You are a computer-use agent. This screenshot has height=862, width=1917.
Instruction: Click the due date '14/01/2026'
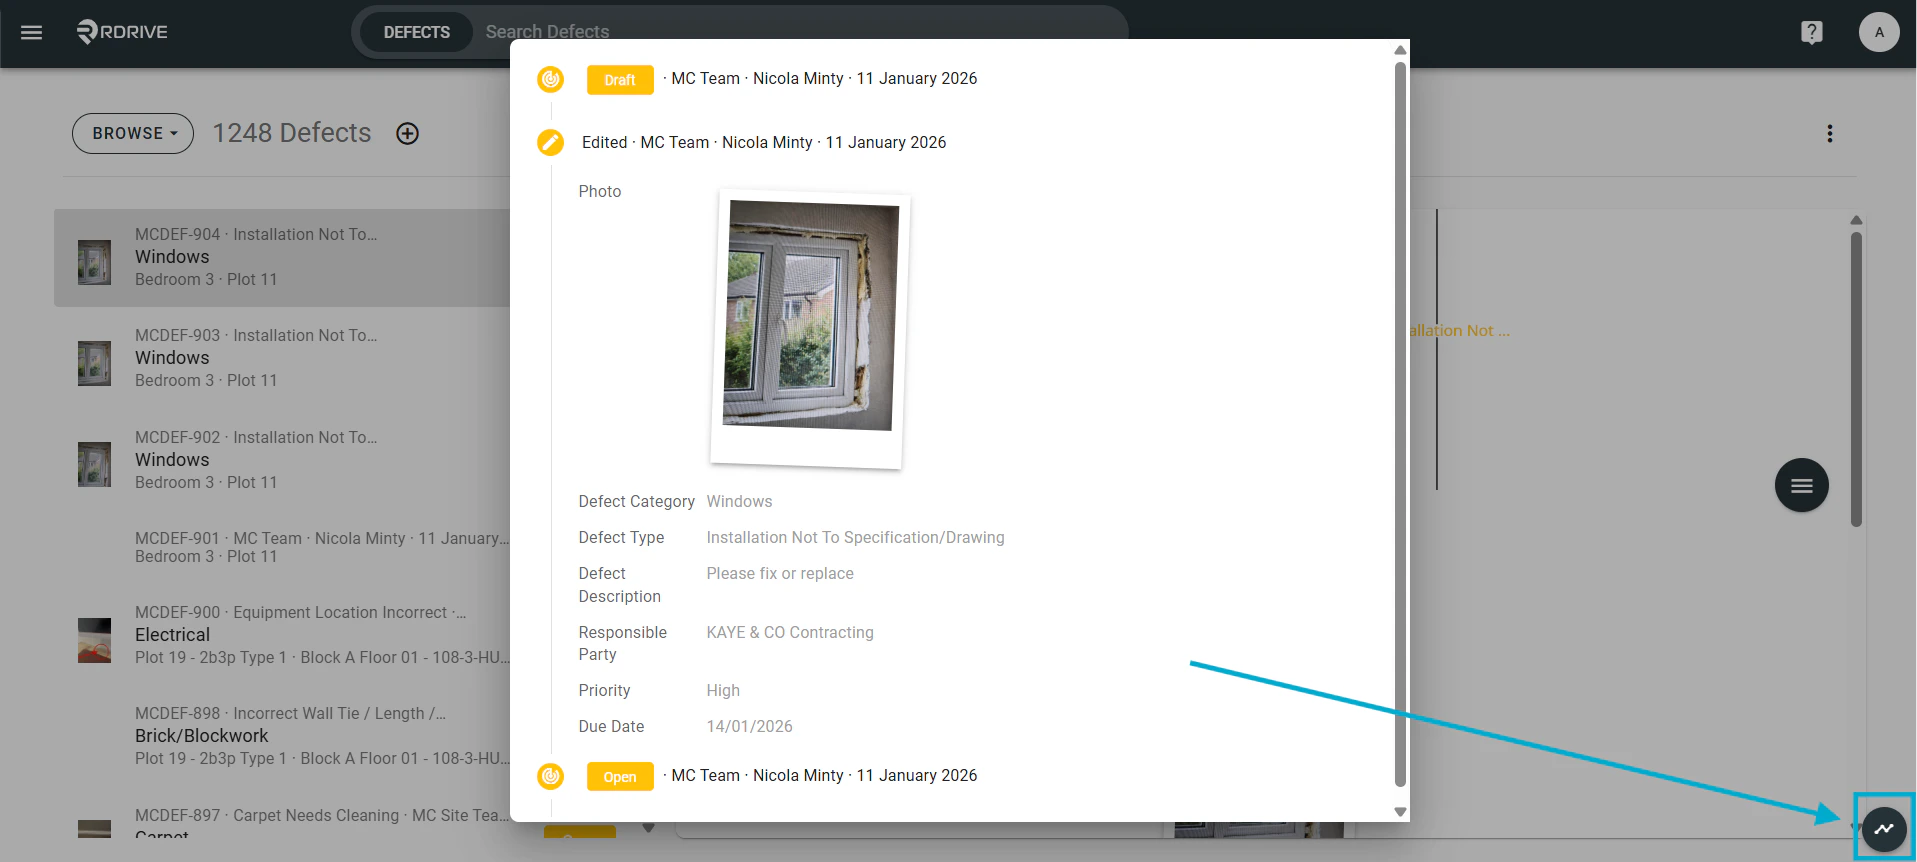[749, 727]
